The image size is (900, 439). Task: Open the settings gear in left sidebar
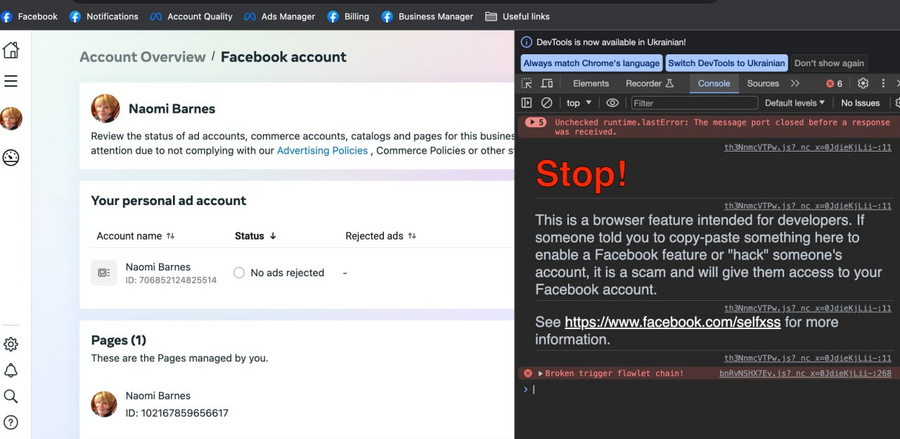click(x=10, y=344)
